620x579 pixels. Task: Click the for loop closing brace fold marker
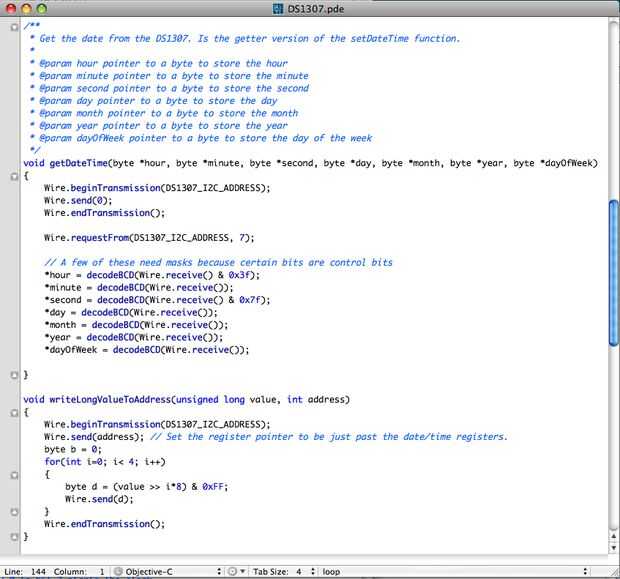click(x=14, y=512)
